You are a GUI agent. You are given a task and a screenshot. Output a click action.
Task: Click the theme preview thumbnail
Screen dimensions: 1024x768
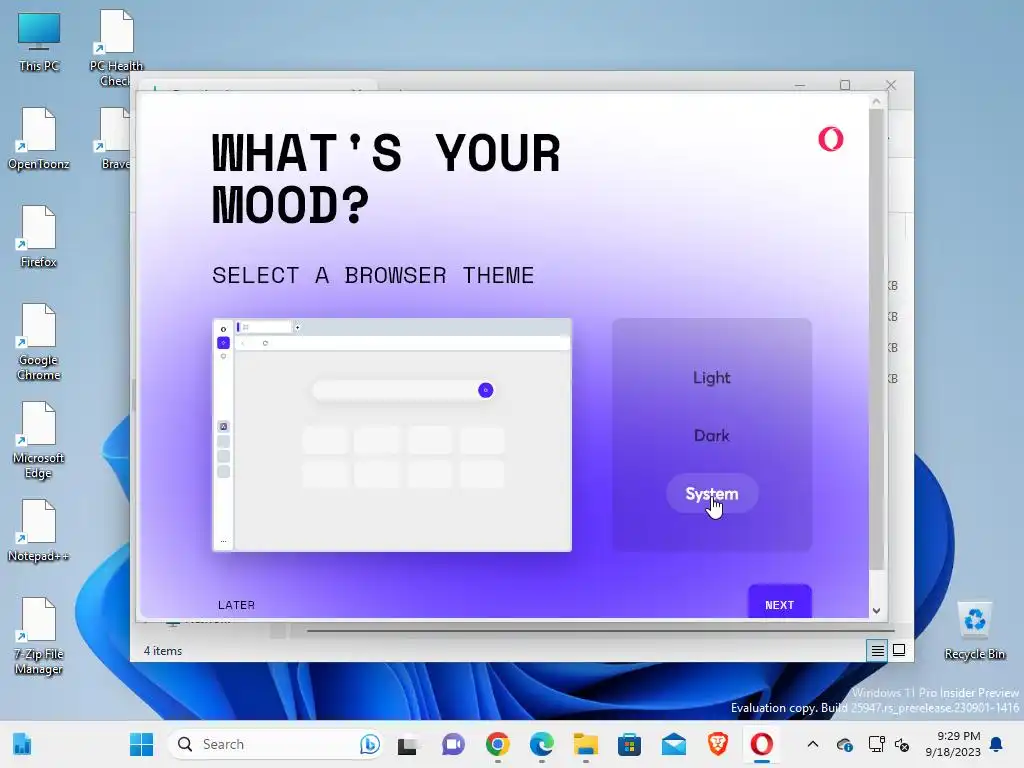392,435
